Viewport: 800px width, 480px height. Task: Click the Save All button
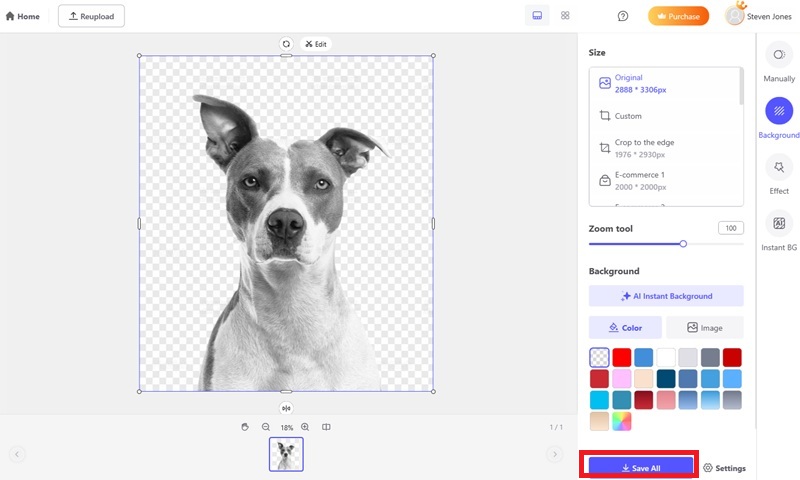tap(641, 467)
